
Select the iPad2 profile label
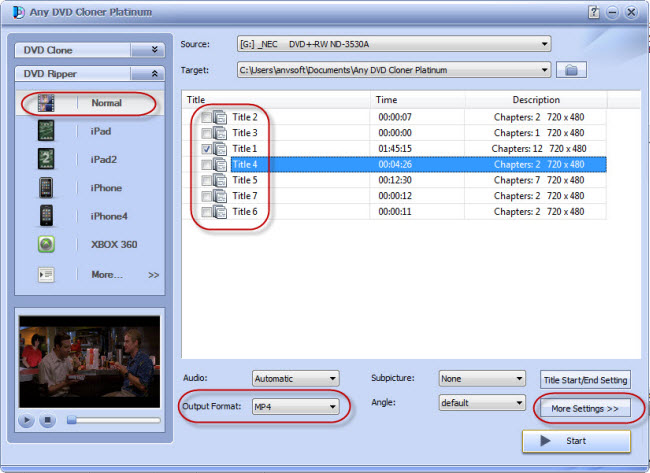(104, 160)
